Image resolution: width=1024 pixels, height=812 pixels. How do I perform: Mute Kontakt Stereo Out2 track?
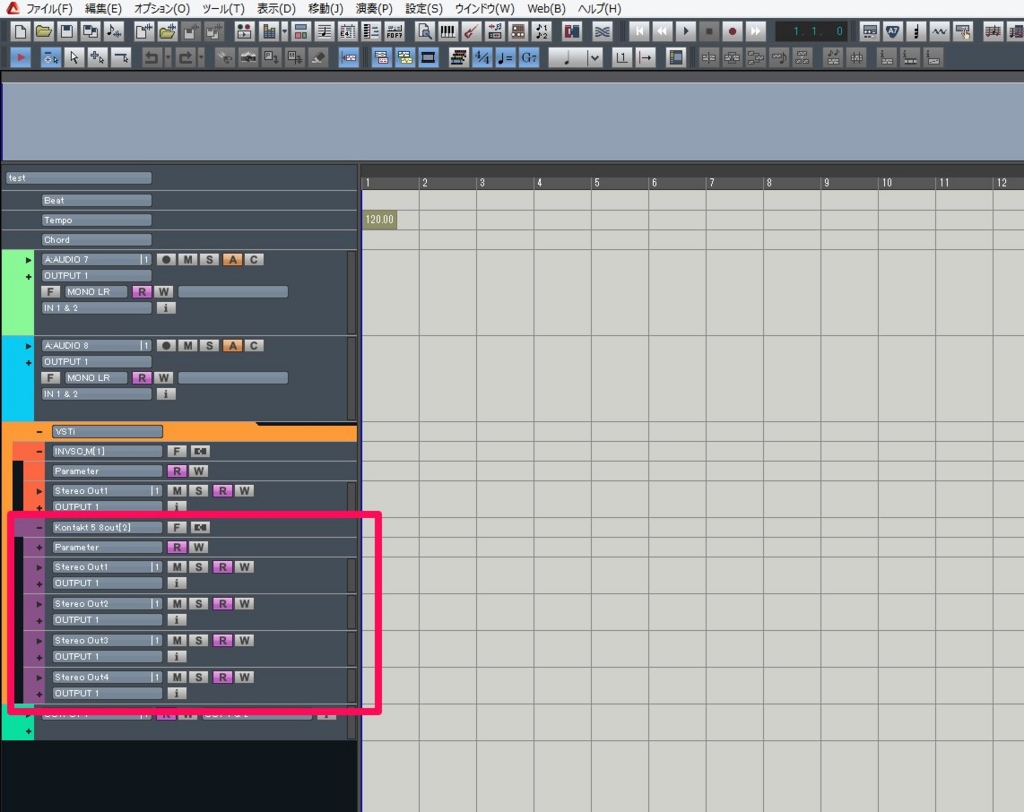pyautogui.click(x=176, y=604)
